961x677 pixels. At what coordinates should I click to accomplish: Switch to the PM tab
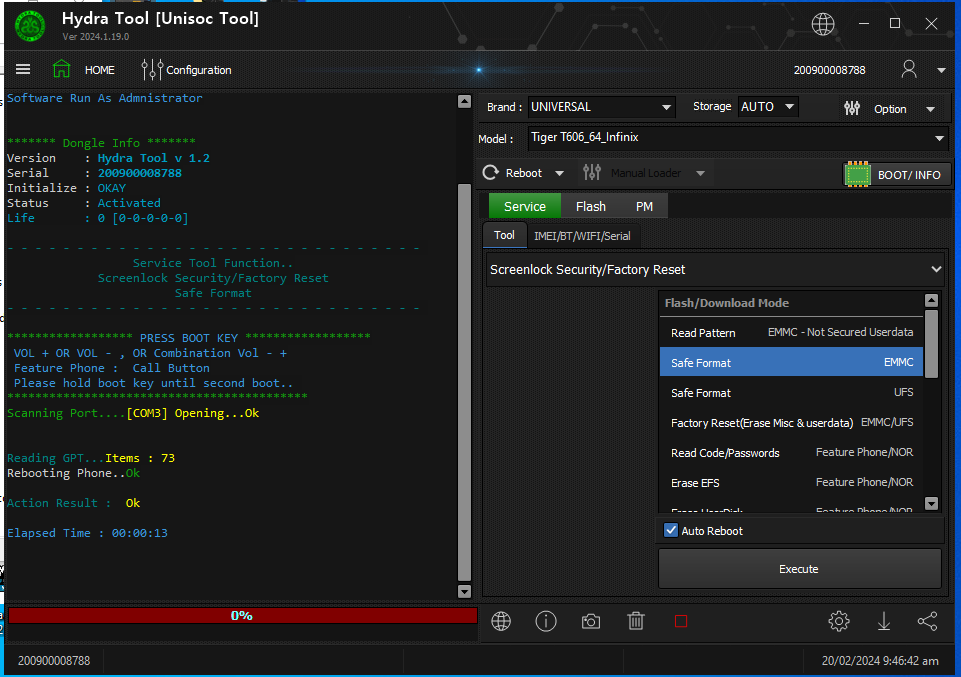tap(644, 206)
